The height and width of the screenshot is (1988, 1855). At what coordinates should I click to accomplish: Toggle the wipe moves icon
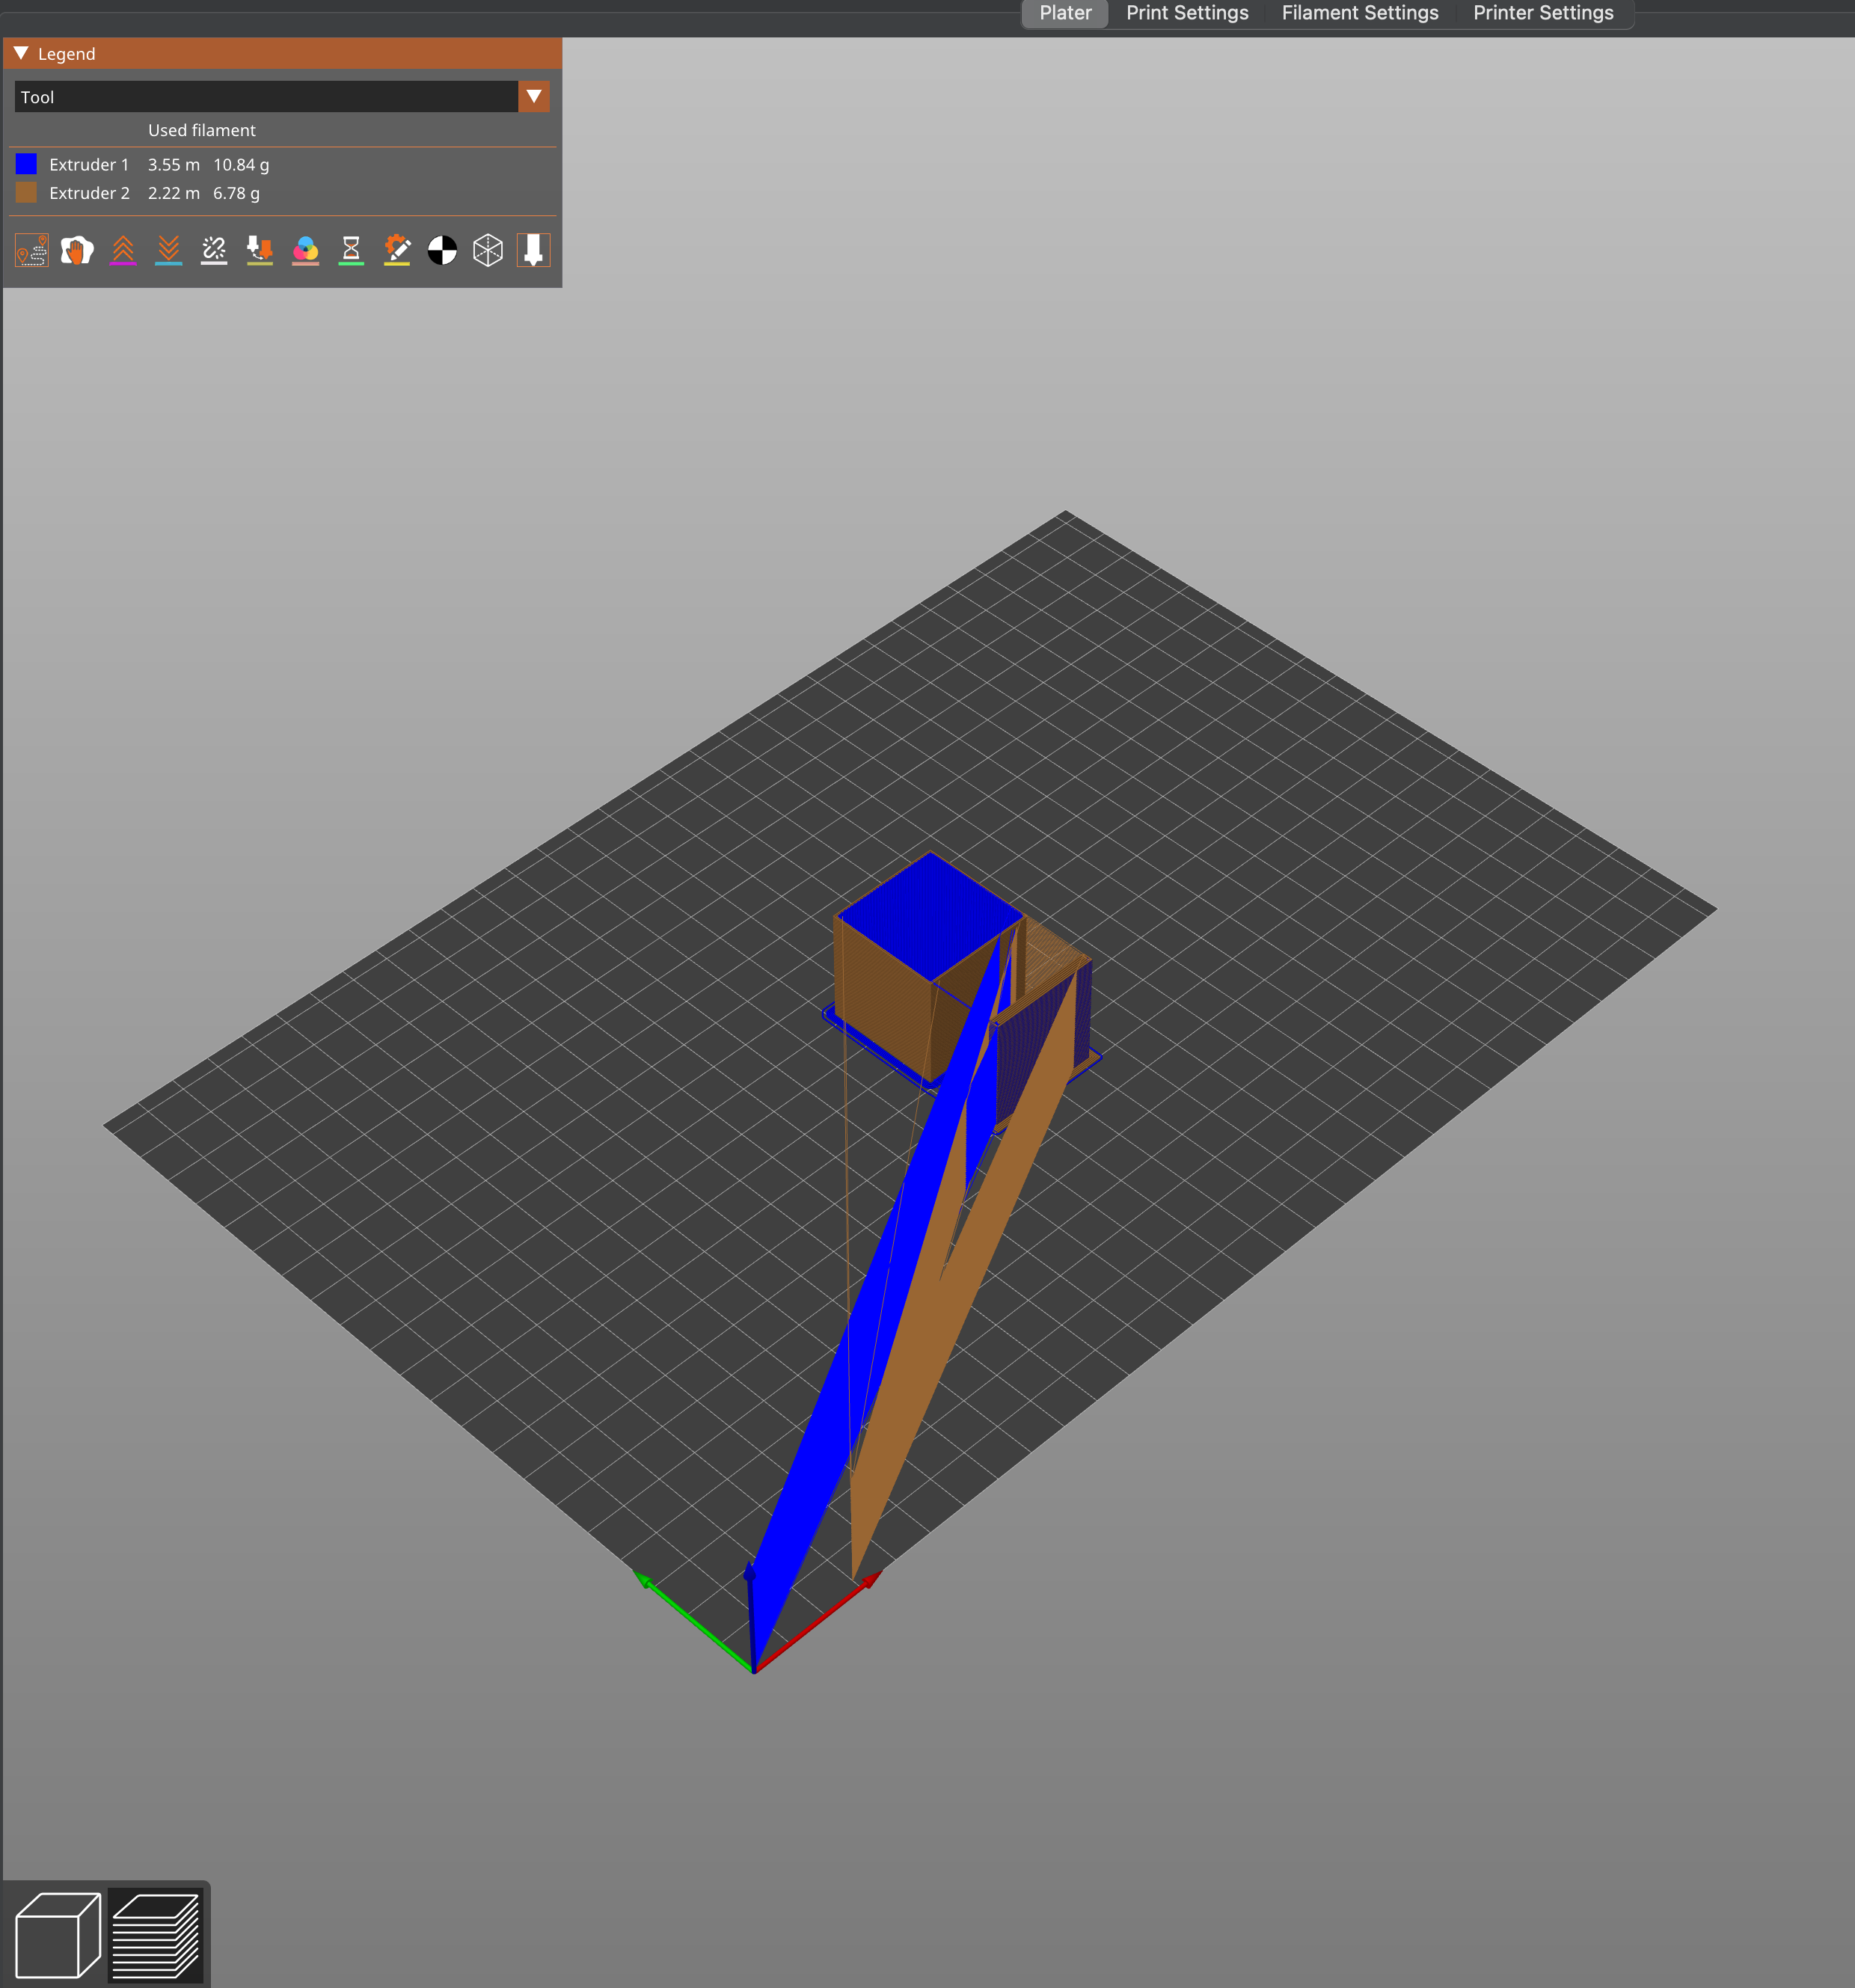[x=78, y=250]
